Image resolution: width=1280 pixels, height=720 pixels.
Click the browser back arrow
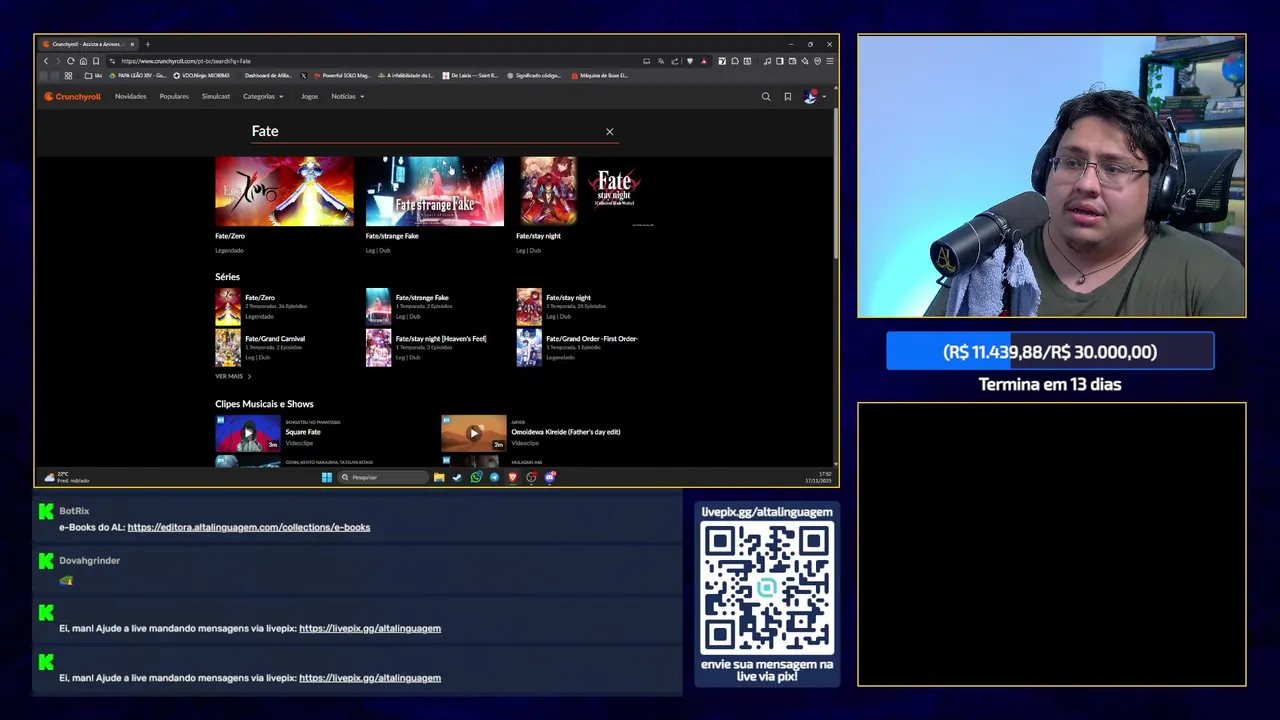pos(46,61)
